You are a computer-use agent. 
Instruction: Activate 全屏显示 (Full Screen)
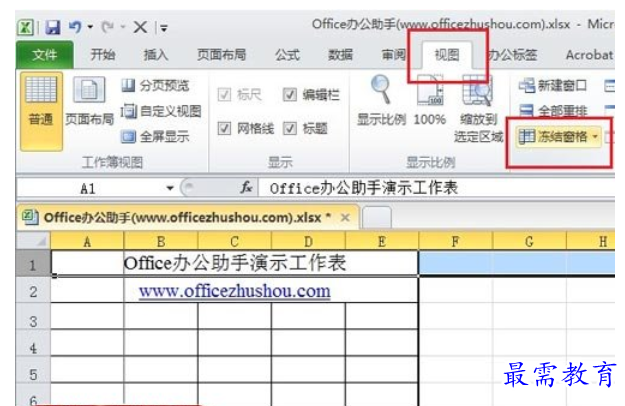155,137
